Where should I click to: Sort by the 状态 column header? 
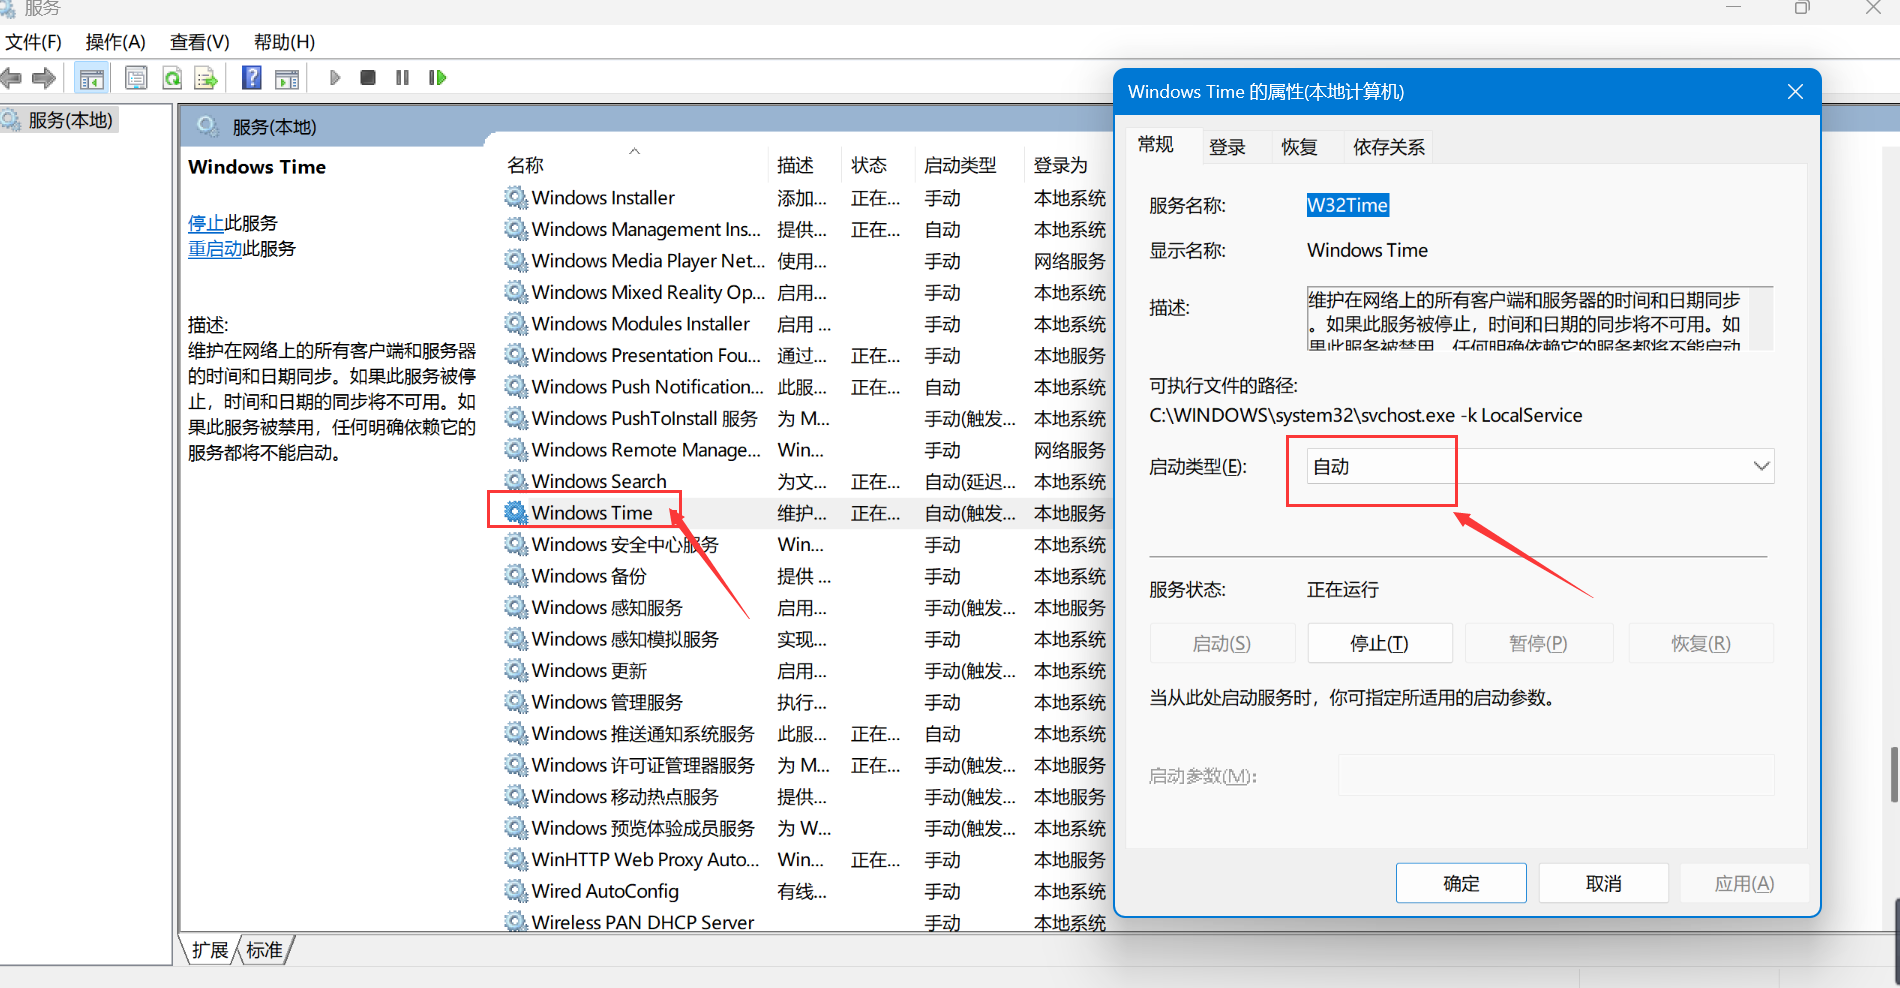point(879,165)
